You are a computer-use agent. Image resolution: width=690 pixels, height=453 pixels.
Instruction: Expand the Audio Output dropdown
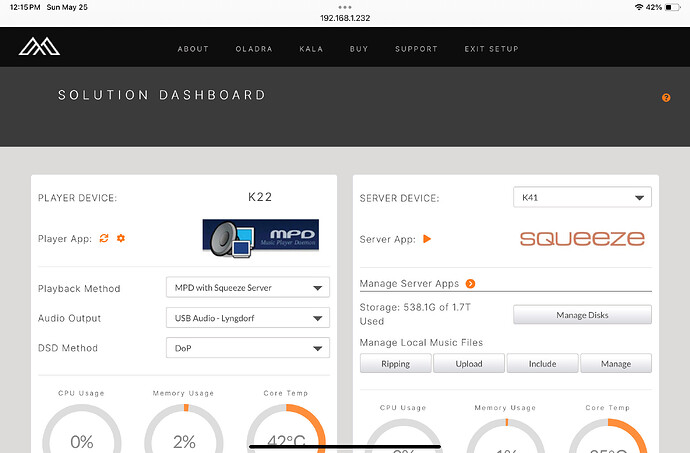[x=248, y=318]
